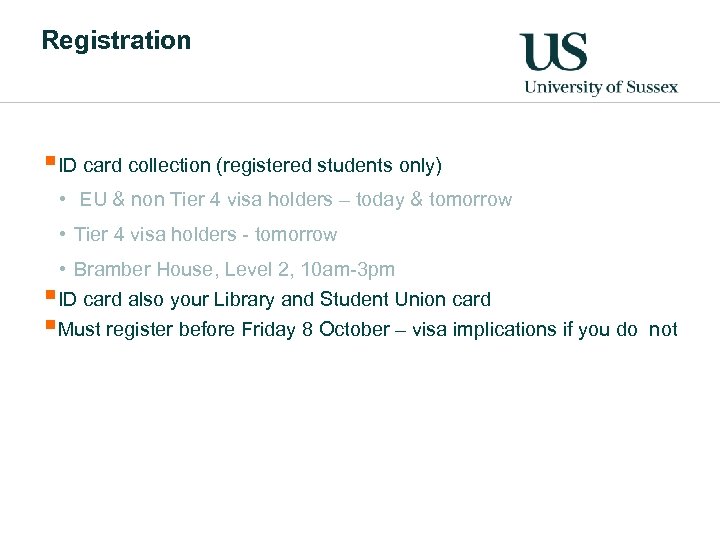Viewport: 720px width, 540px height.
Task: Click the square bullet before ID card collection
Action: 52,161
